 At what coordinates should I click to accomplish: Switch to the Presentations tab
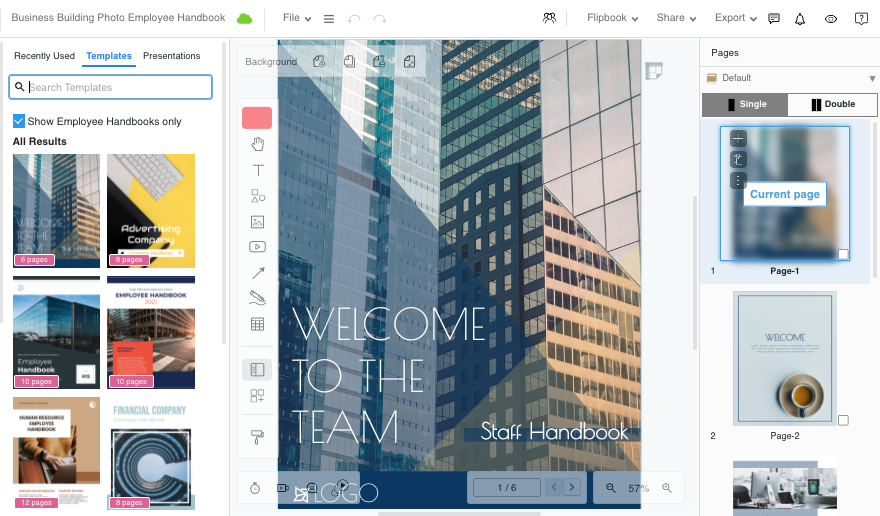coord(172,56)
